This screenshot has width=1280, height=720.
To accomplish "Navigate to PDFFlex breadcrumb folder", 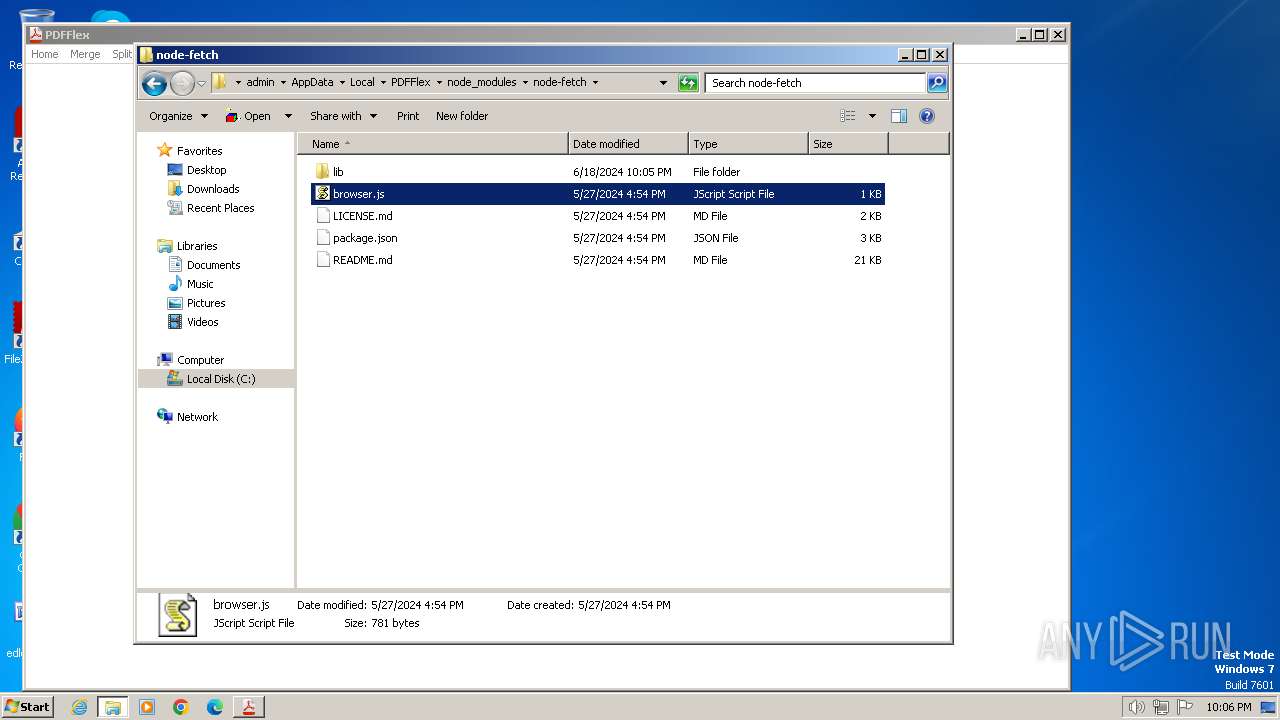I will [410, 83].
